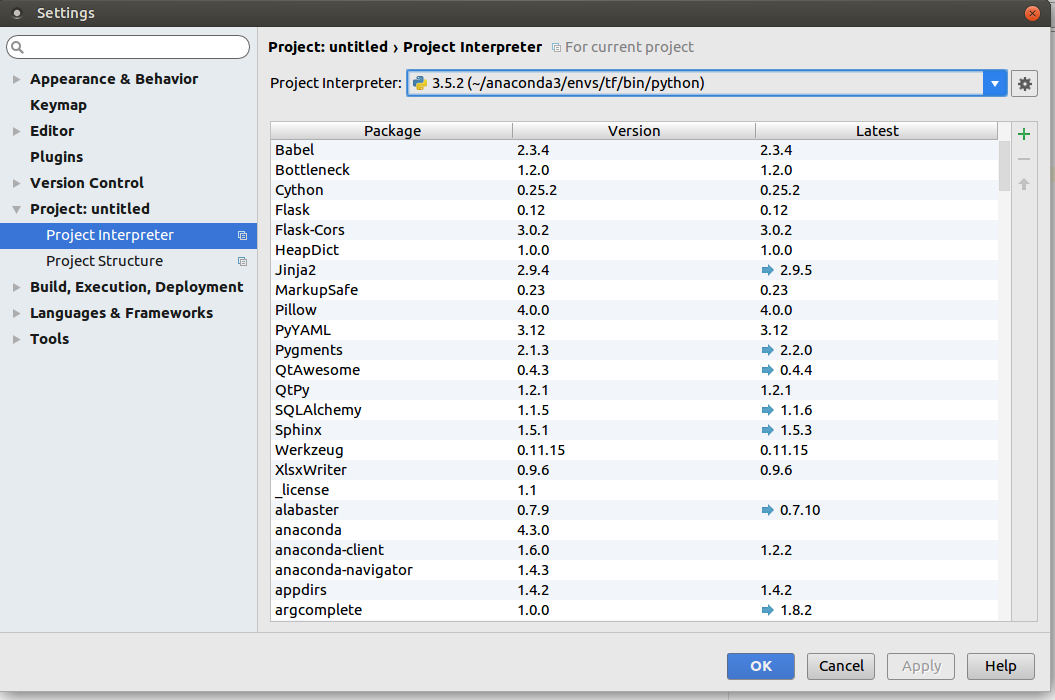Expand Build, Execution, Deployment section

[16, 287]
